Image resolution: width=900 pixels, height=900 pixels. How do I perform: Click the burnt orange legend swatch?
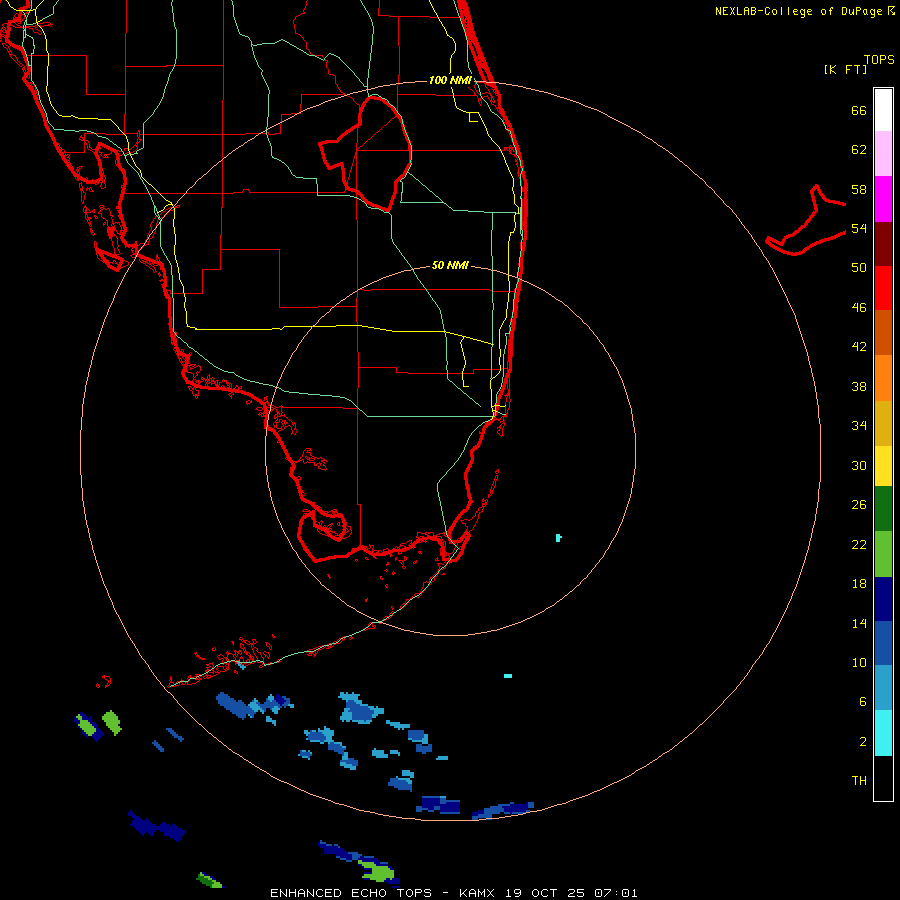(x=883, y=332)
